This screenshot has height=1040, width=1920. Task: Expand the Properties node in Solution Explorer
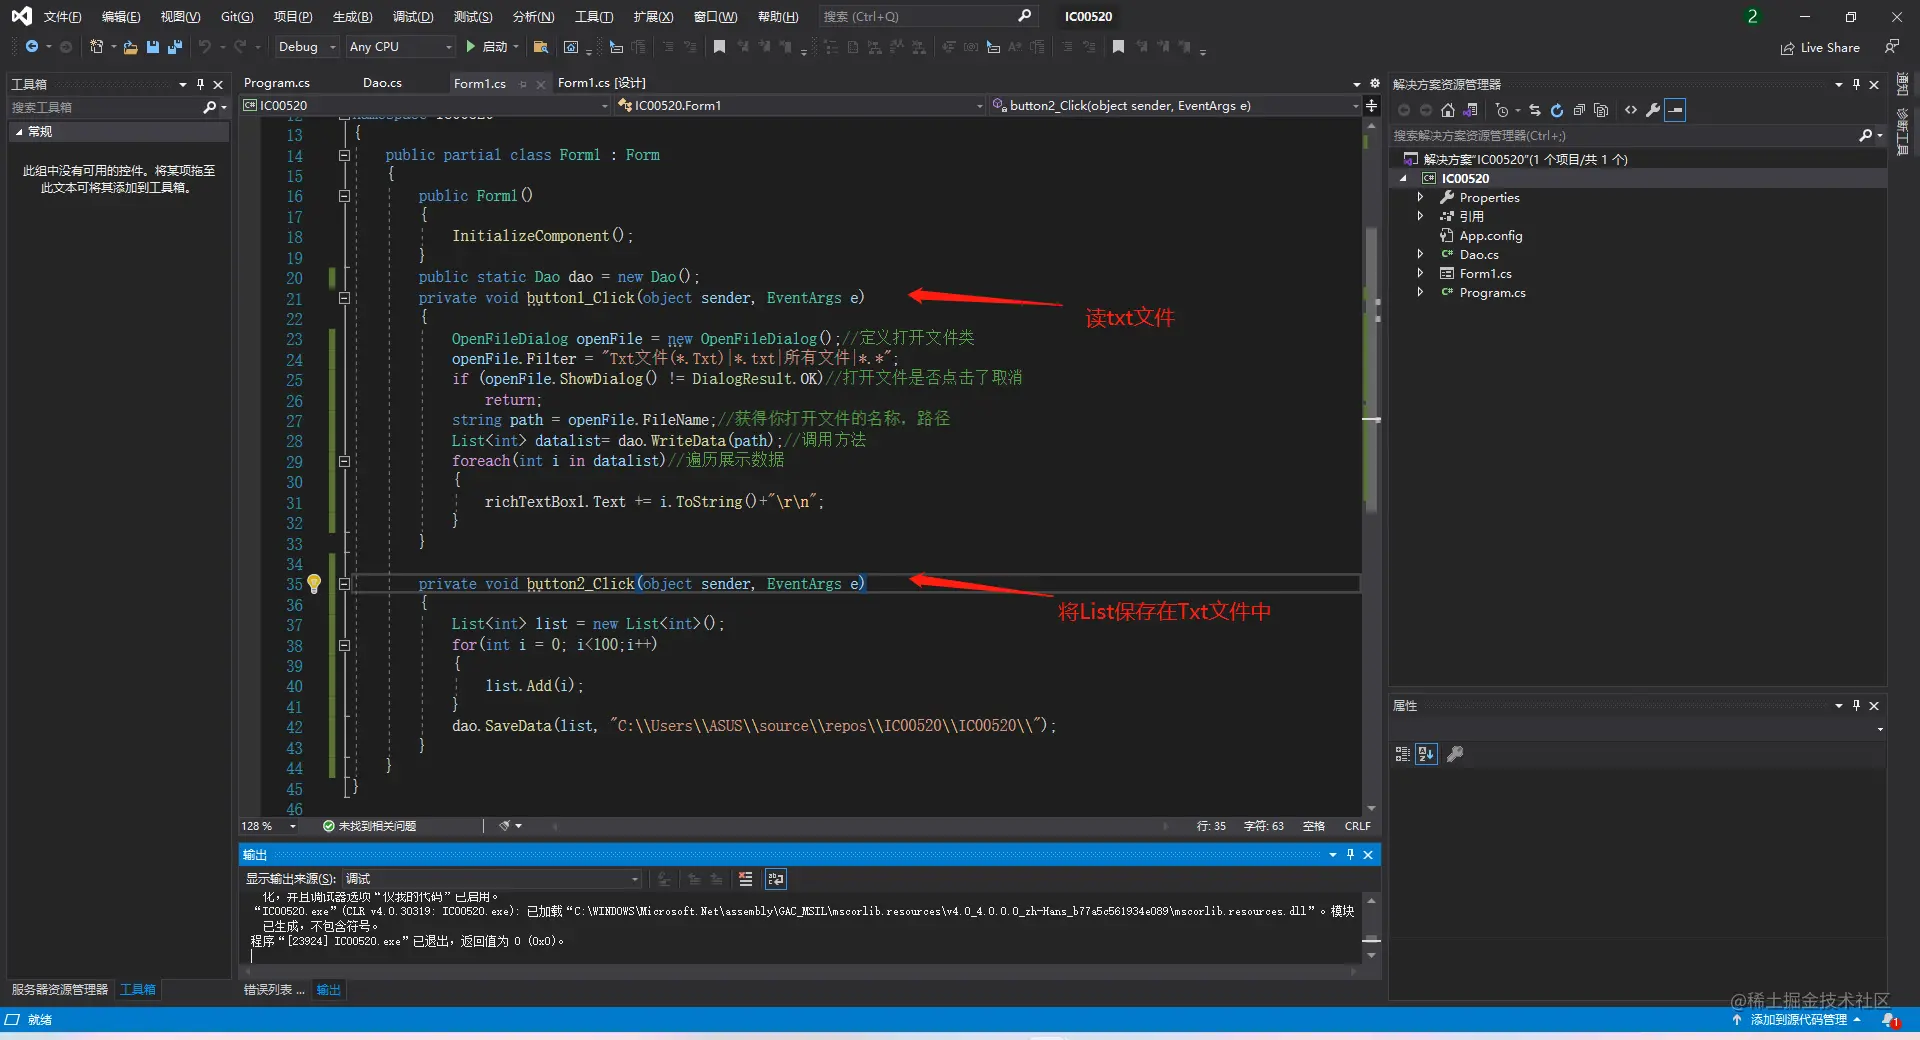pyautogui.click(x=1420, y=197)
